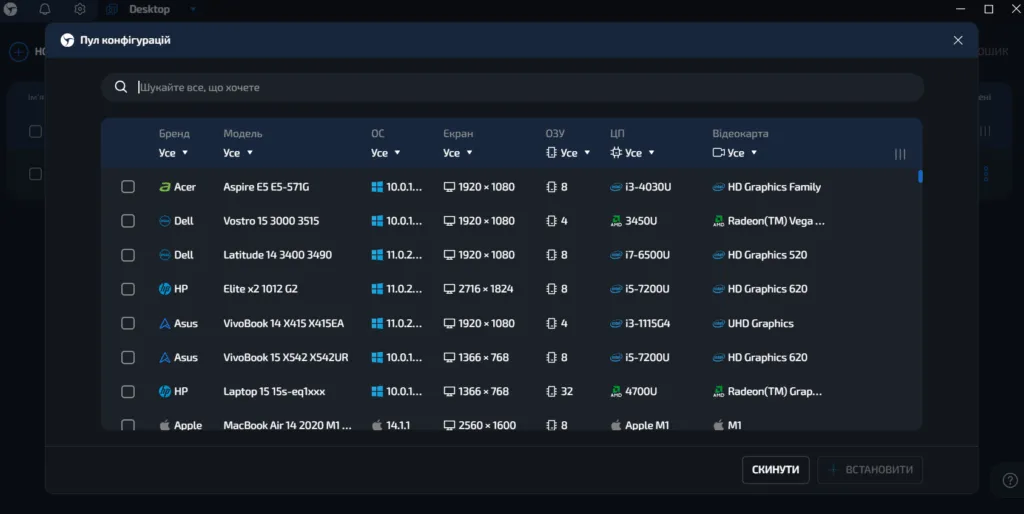Click Windows icon in Latitude 14 row
The image size is (1024, 514).
point(377,255)
